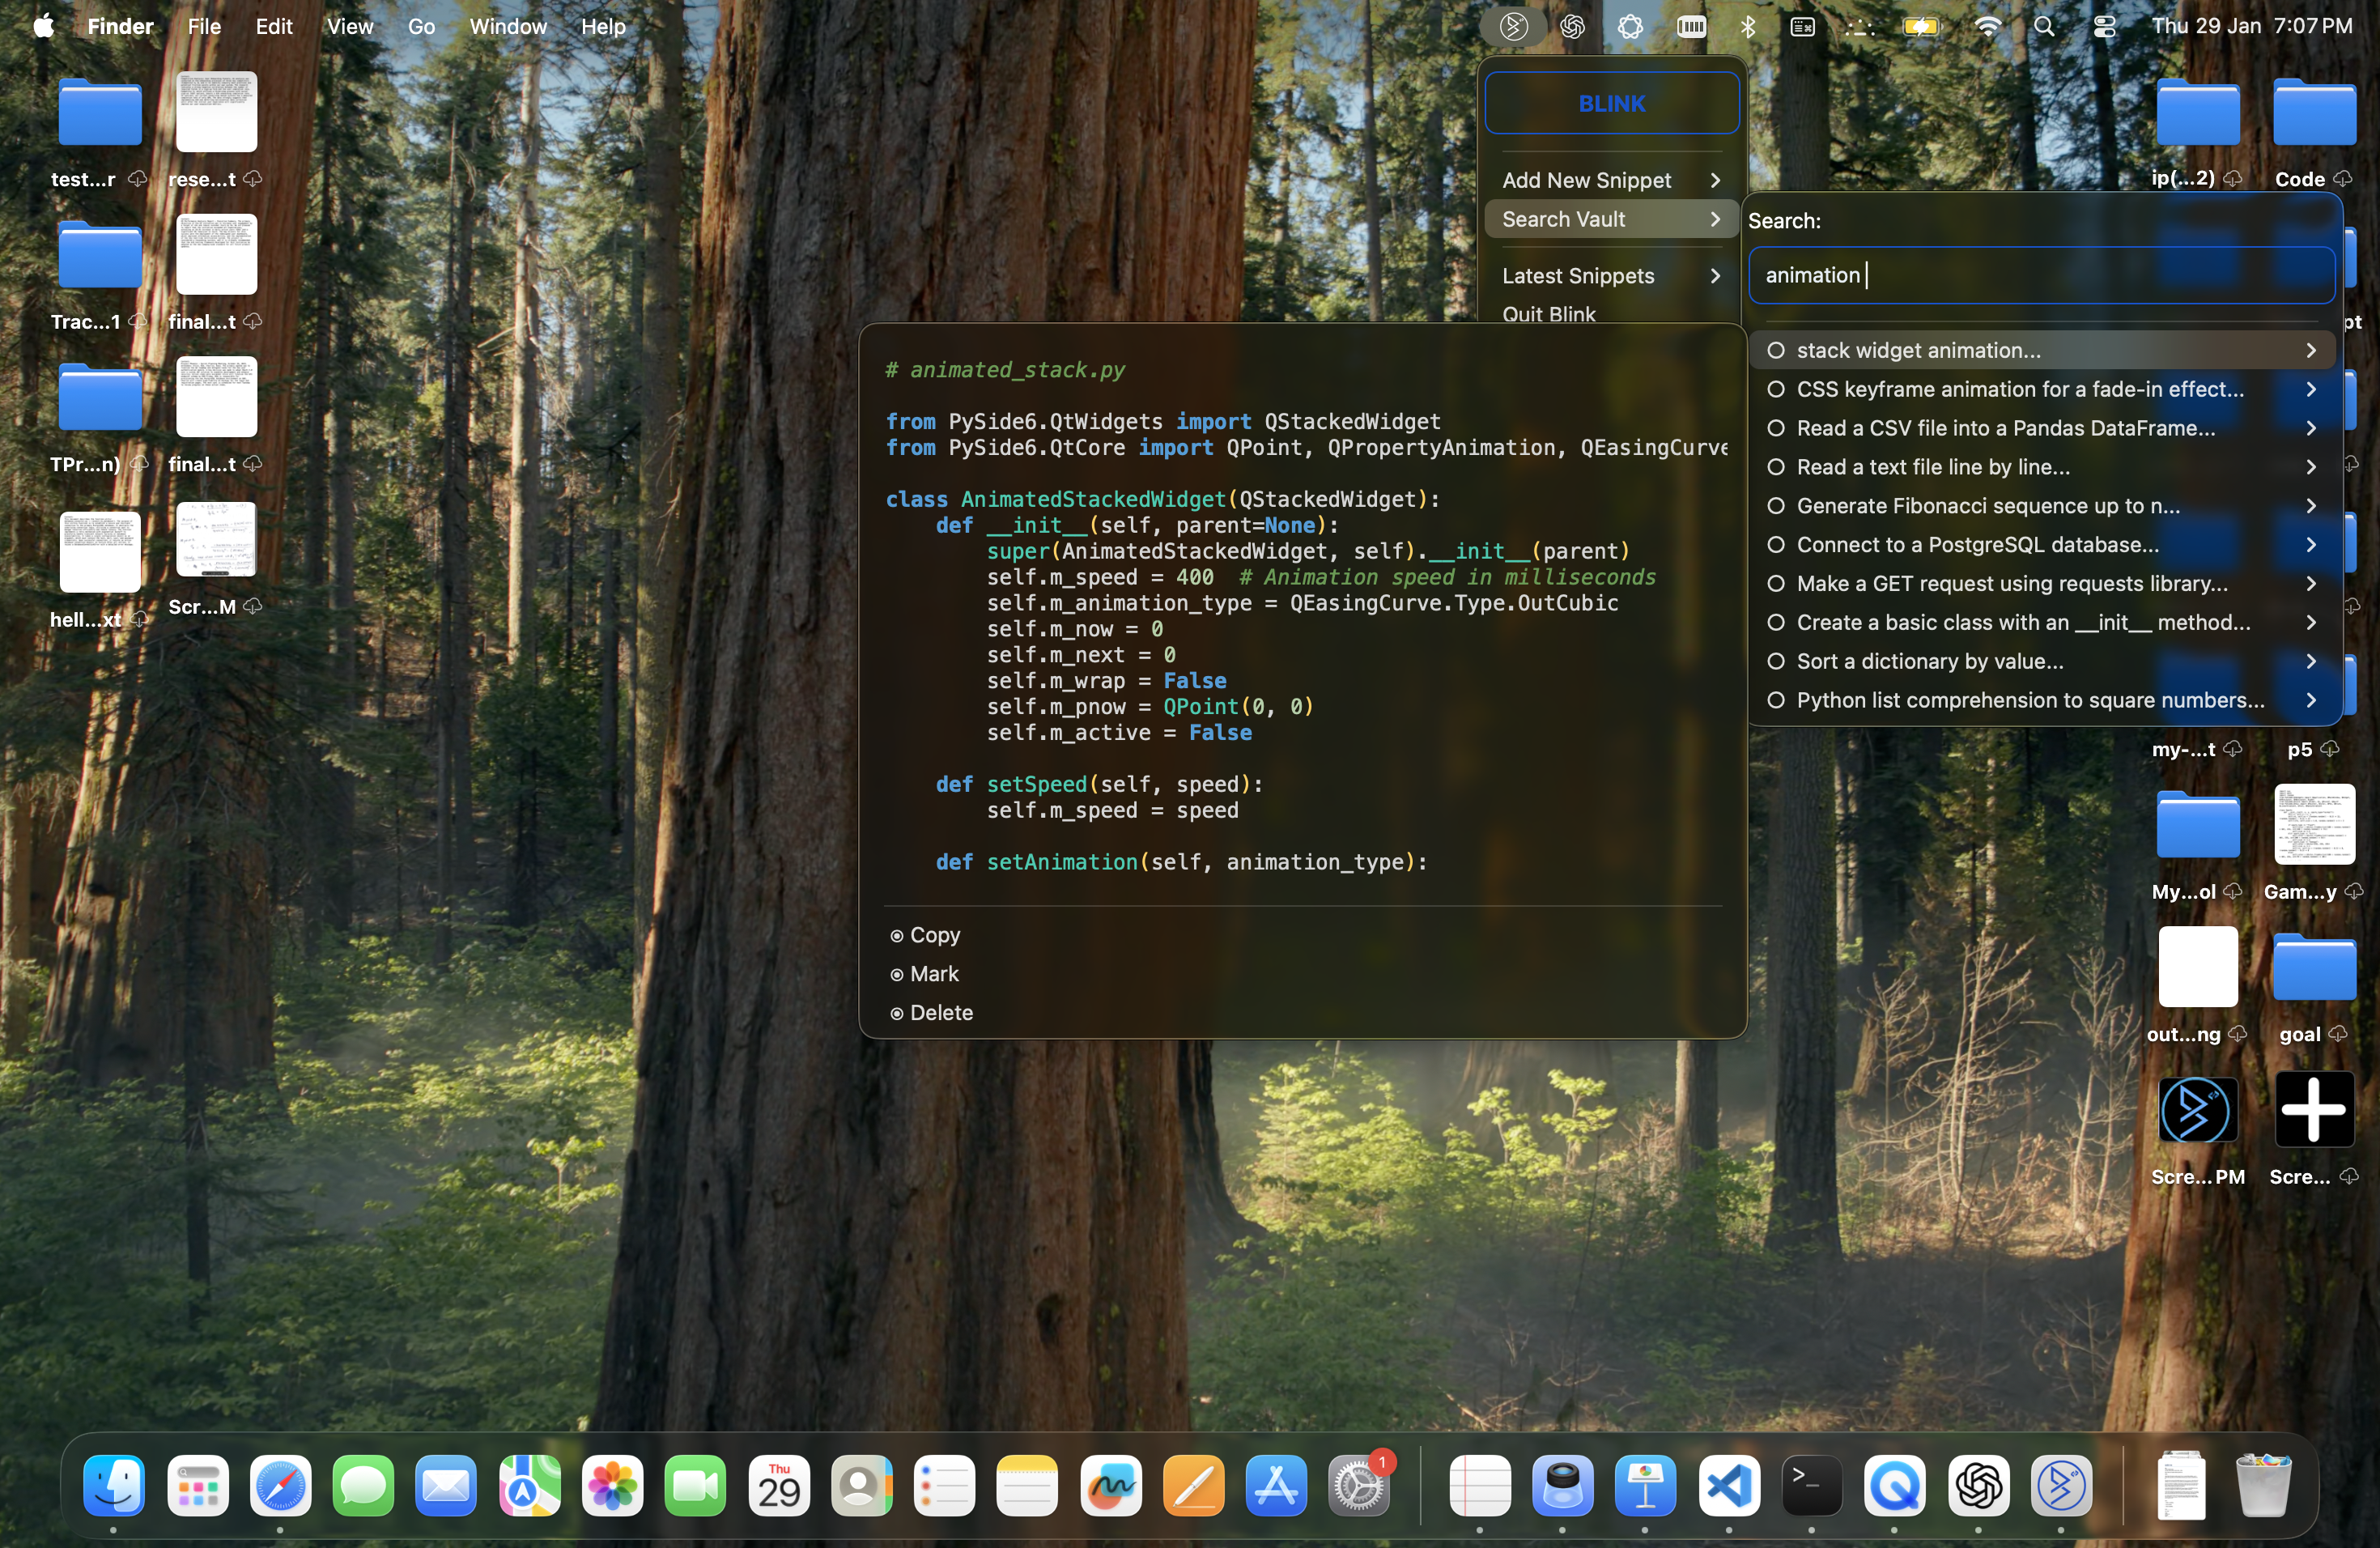This screenshot has width=2380, height=1548.
Task: Click the animation search input field
Action: [2040, 275]
